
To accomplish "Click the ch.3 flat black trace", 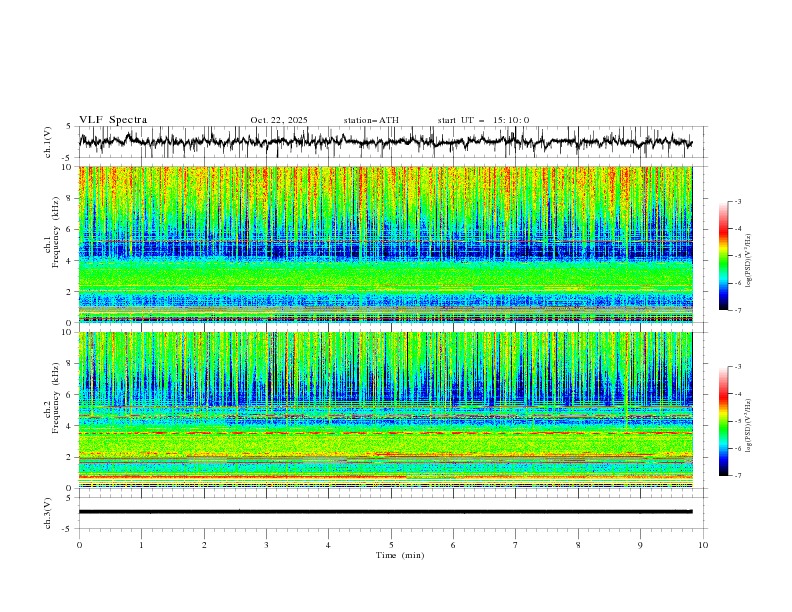I will [386, 512].
